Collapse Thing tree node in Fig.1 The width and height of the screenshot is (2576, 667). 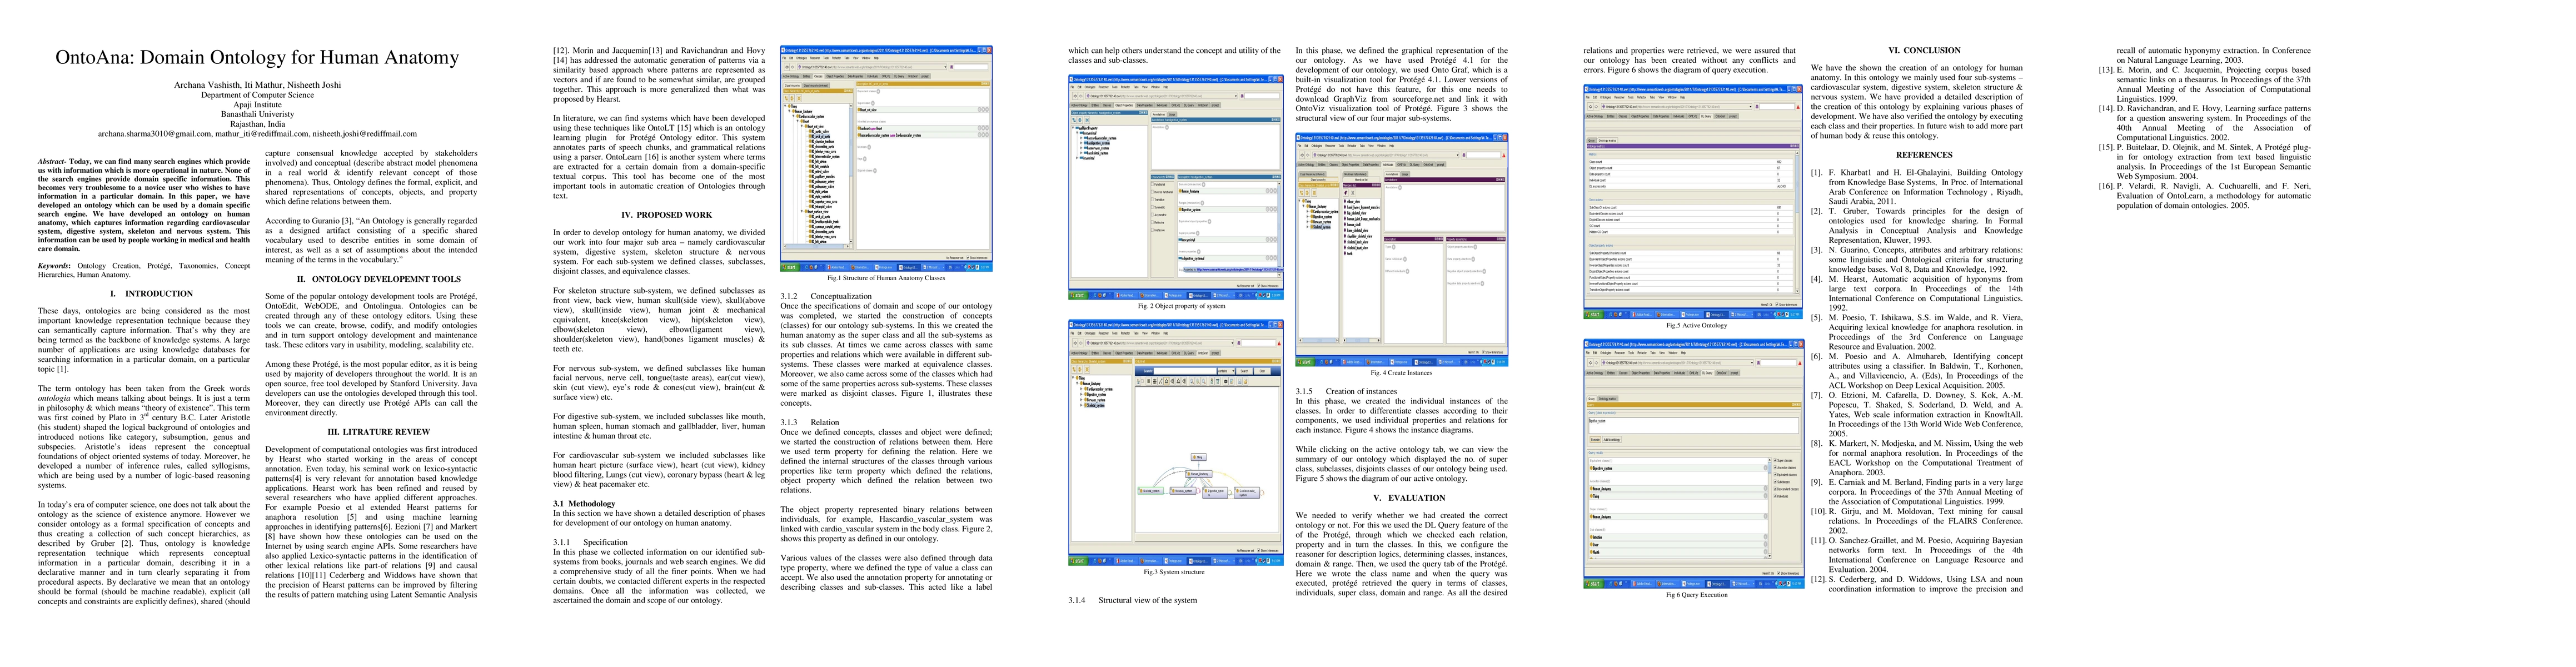pos(785,106)
